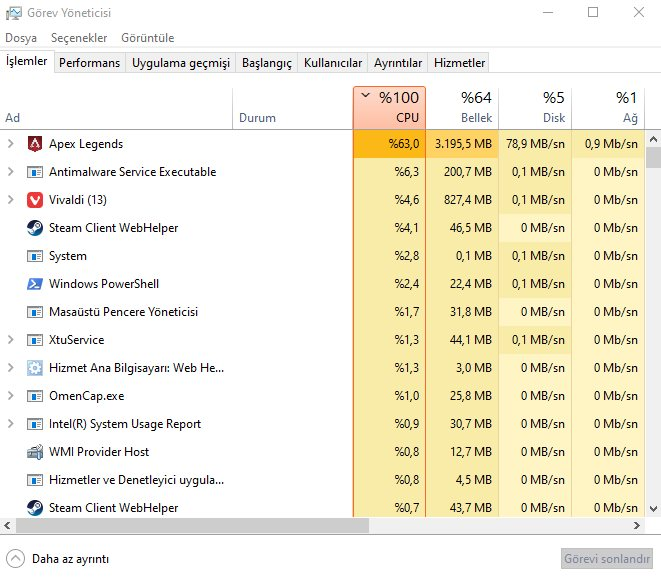Sort by the Disk column header
Viewport: 661px width, 581px height.
[x=535, y=108]
